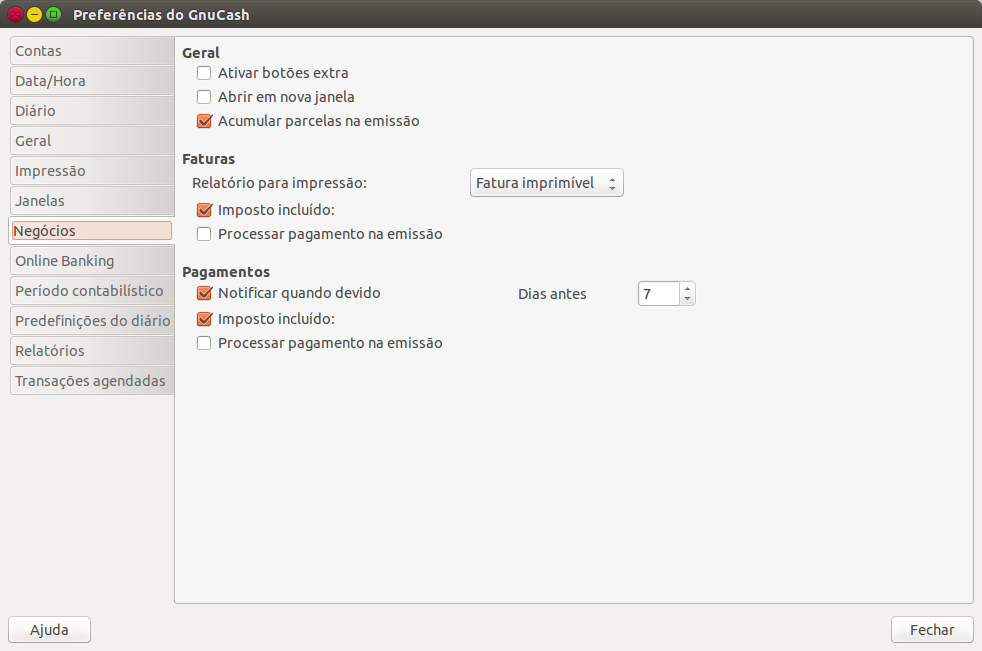The height and width of the screenshot is (651, 982).
Task: Open the Transações agendadas tab
Action: tap(90, 381)
